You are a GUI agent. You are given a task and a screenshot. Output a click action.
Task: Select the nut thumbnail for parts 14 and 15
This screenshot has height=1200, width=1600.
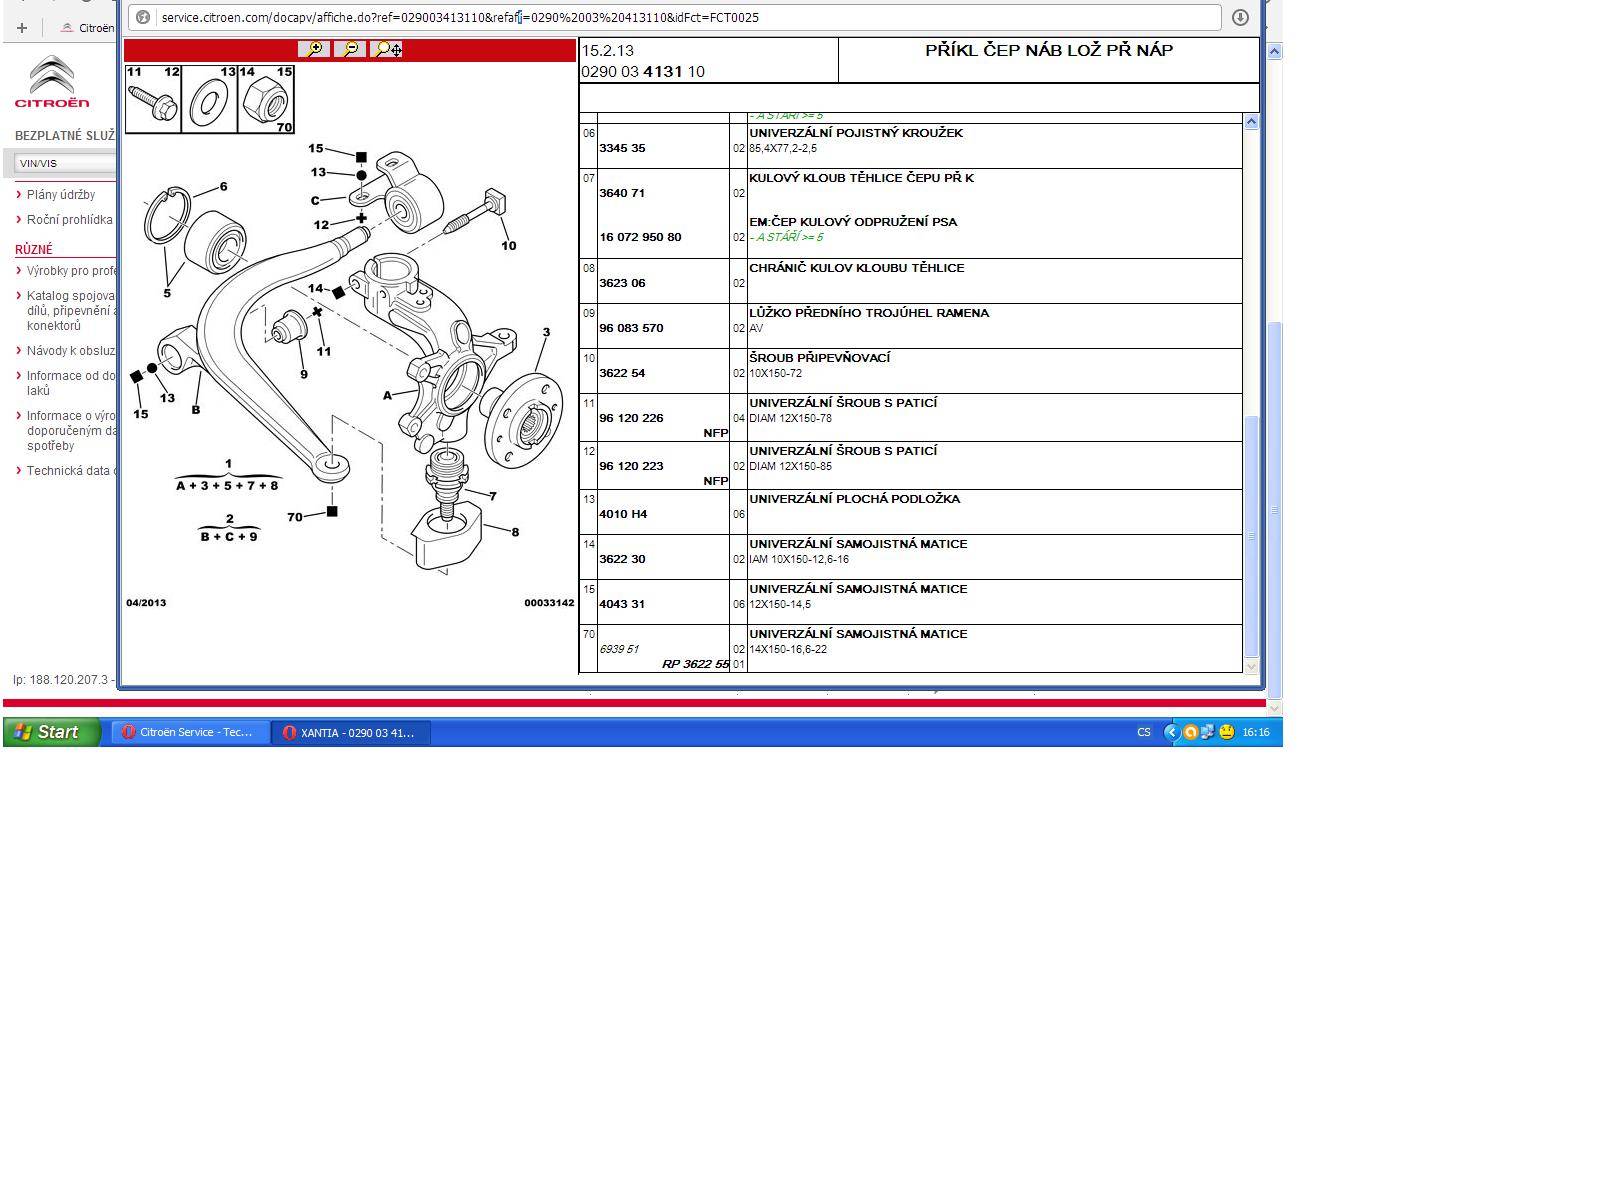point(266,99)
